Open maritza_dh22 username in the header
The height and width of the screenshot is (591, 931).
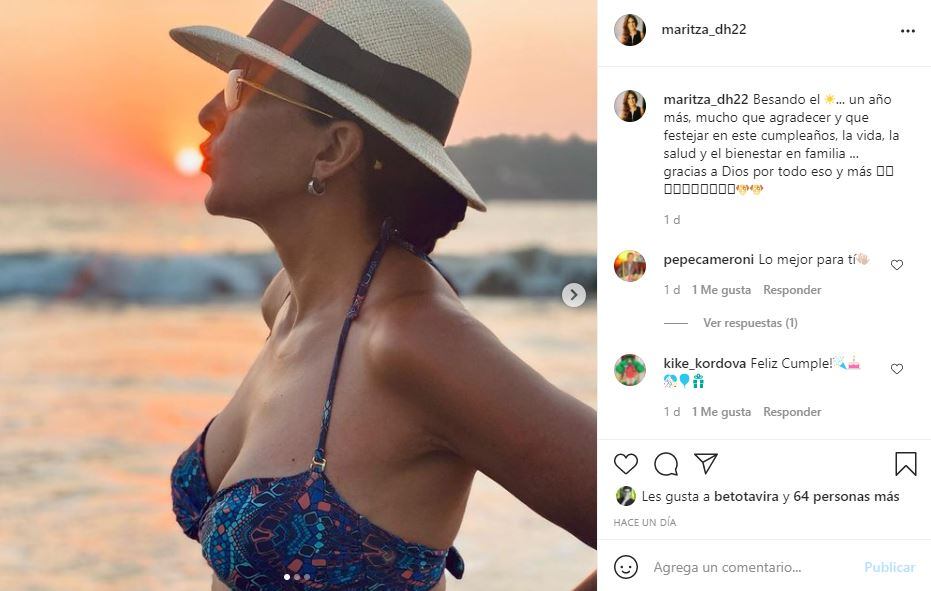pos(704,30)
